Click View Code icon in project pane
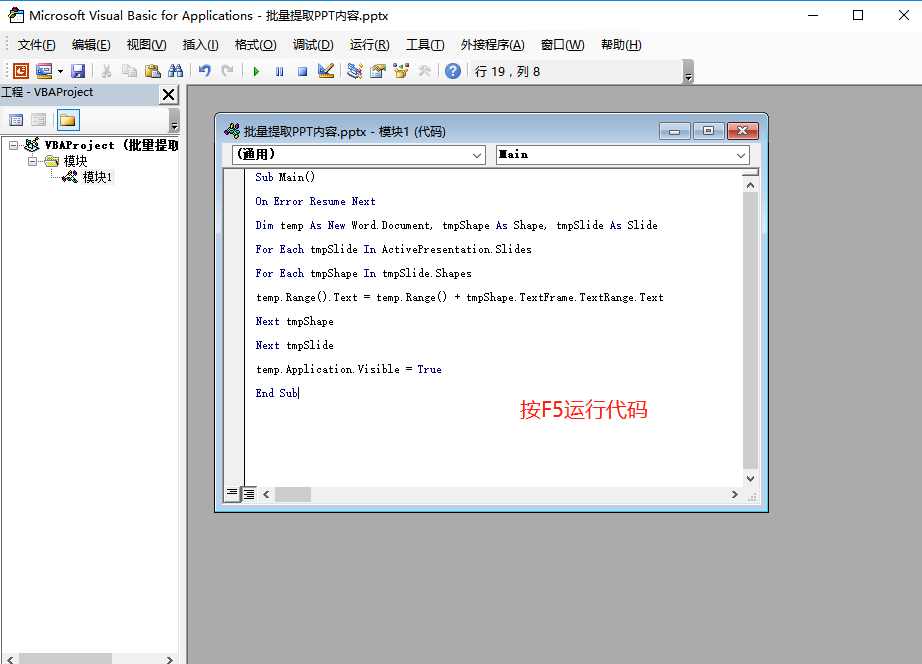The width and height of the screenshot is (922, 664). point(16,121)
